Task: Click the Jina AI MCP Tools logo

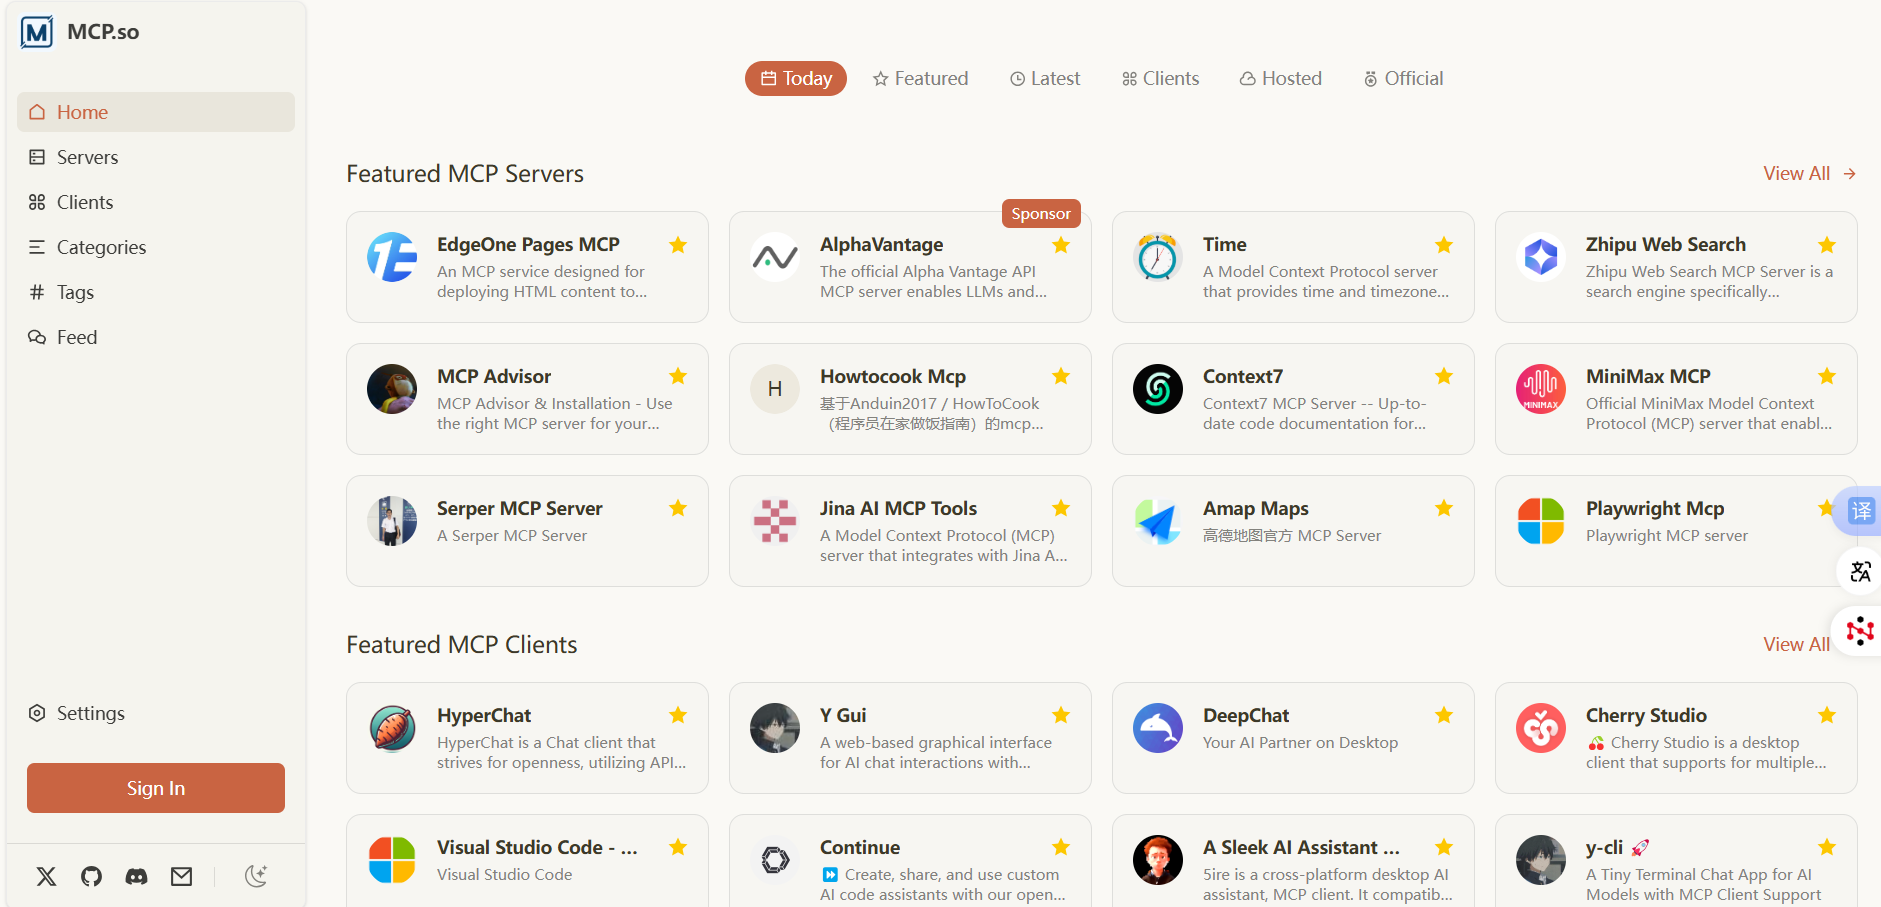Action: (x=775, y=521)
